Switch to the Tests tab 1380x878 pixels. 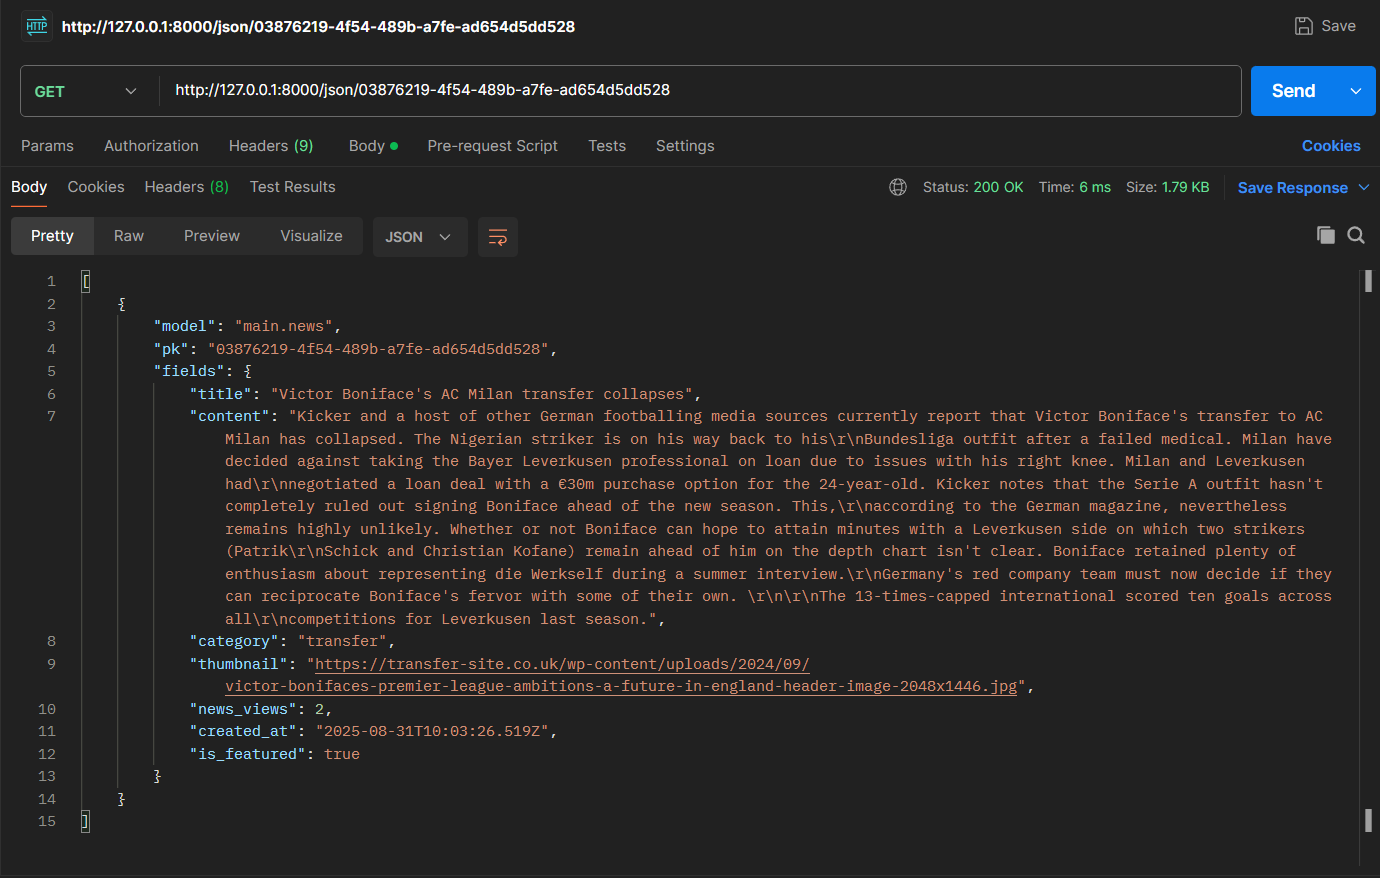pos(607,146)
